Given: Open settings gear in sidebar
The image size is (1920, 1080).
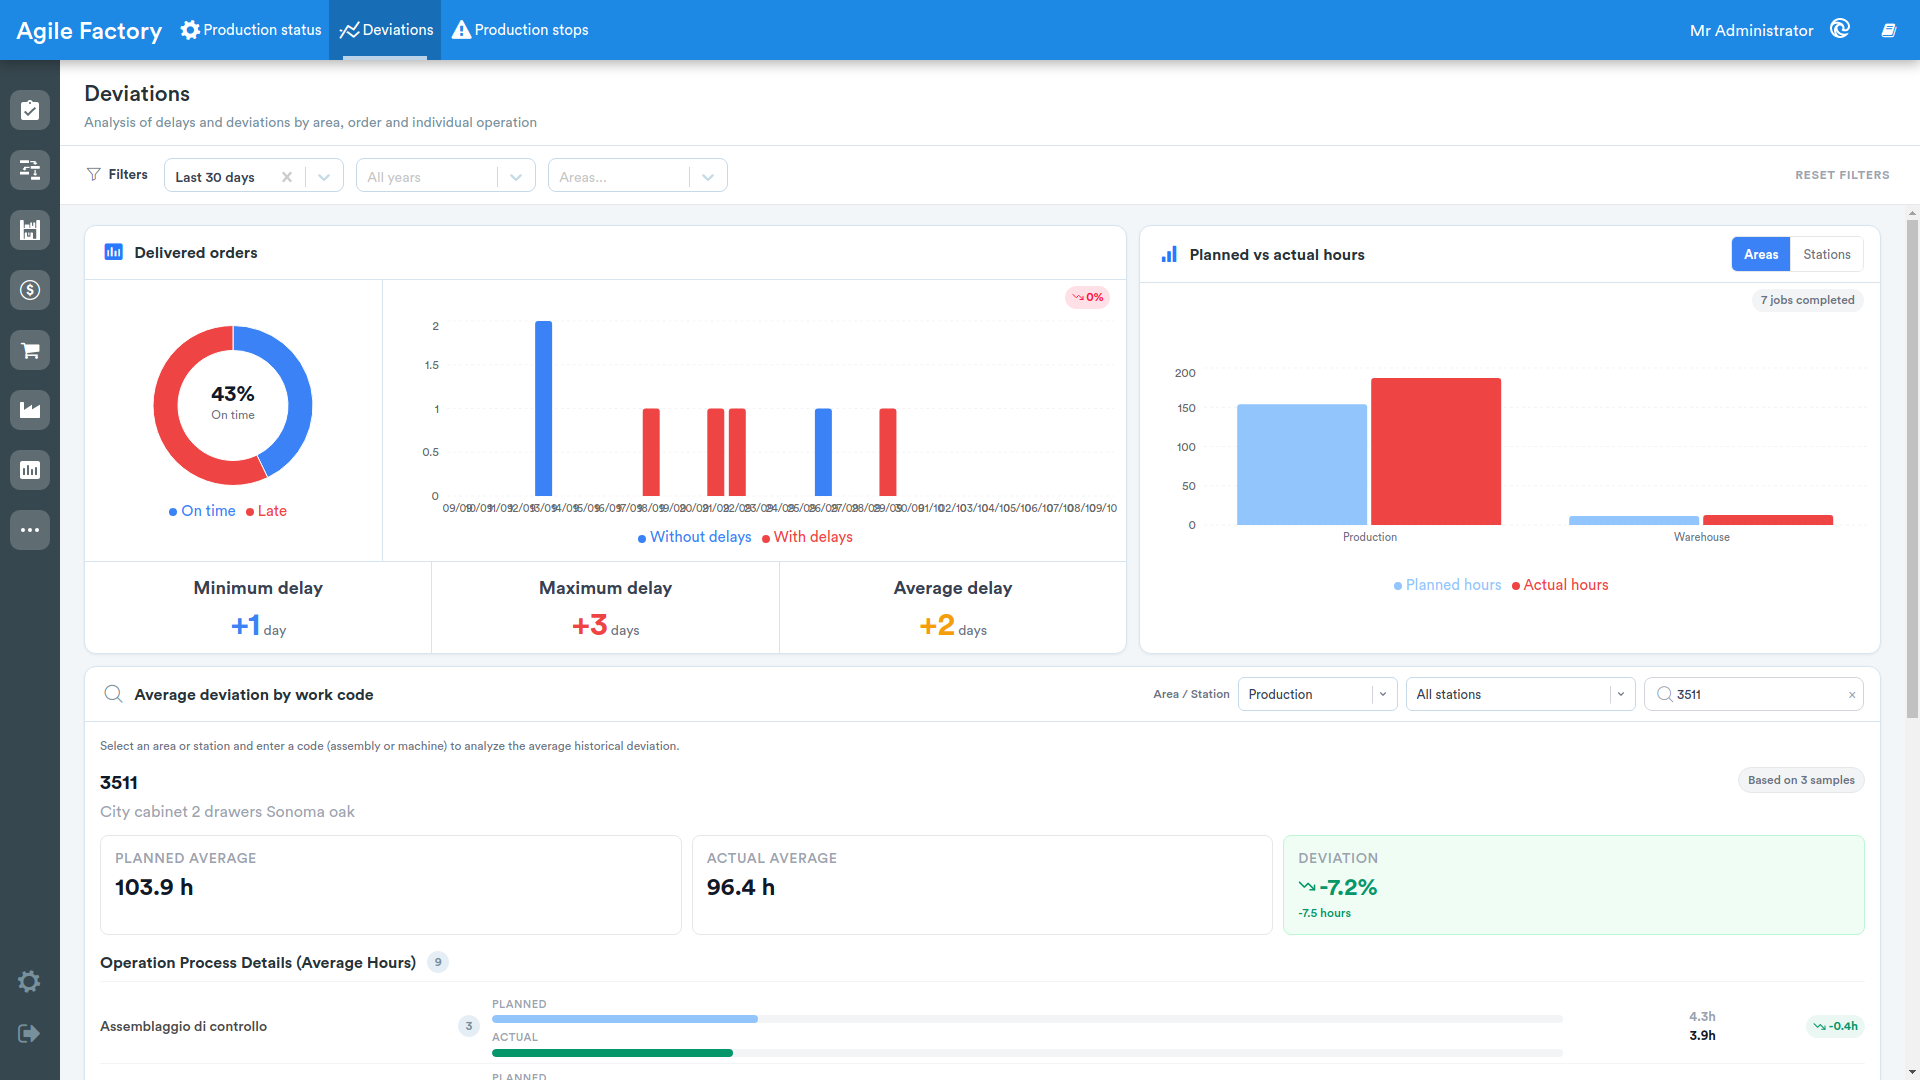Looking at the screenshot, I should pos(29,981).
